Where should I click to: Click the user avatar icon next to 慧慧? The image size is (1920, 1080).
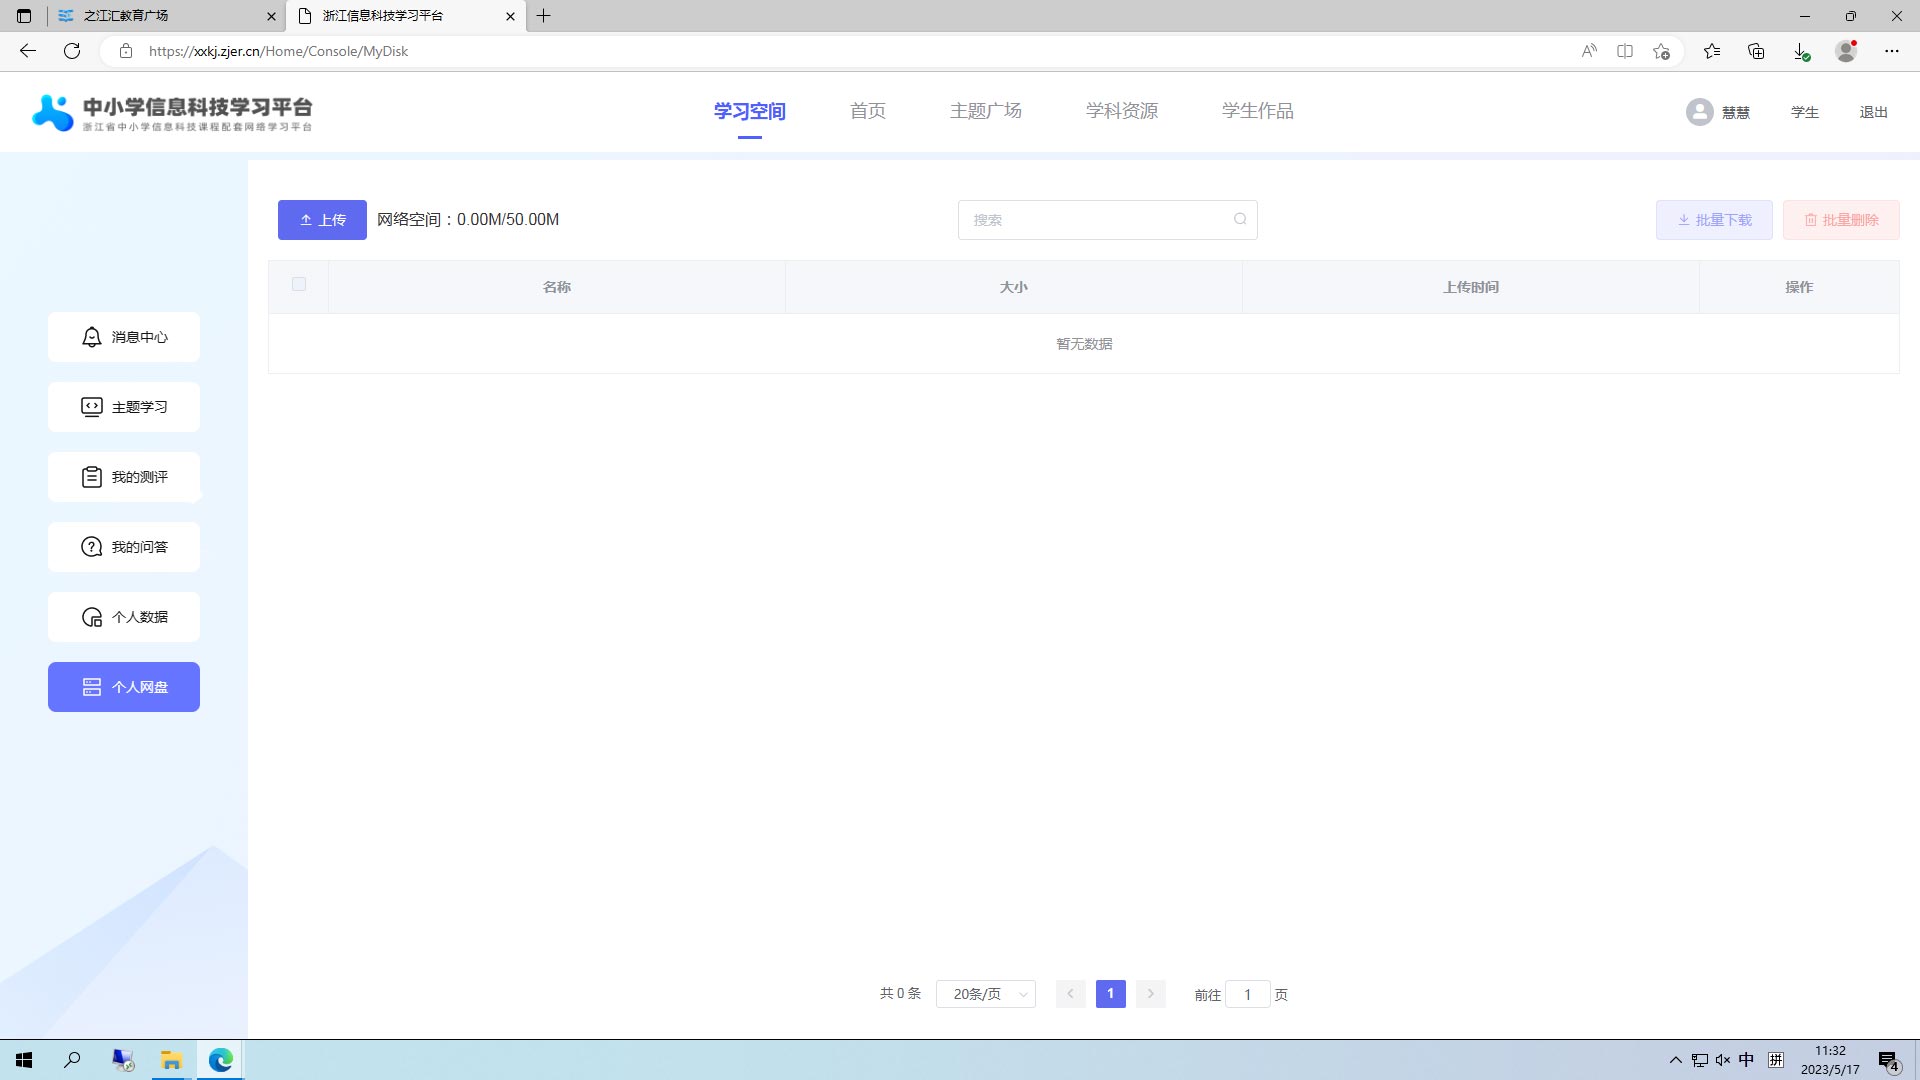1699,112
